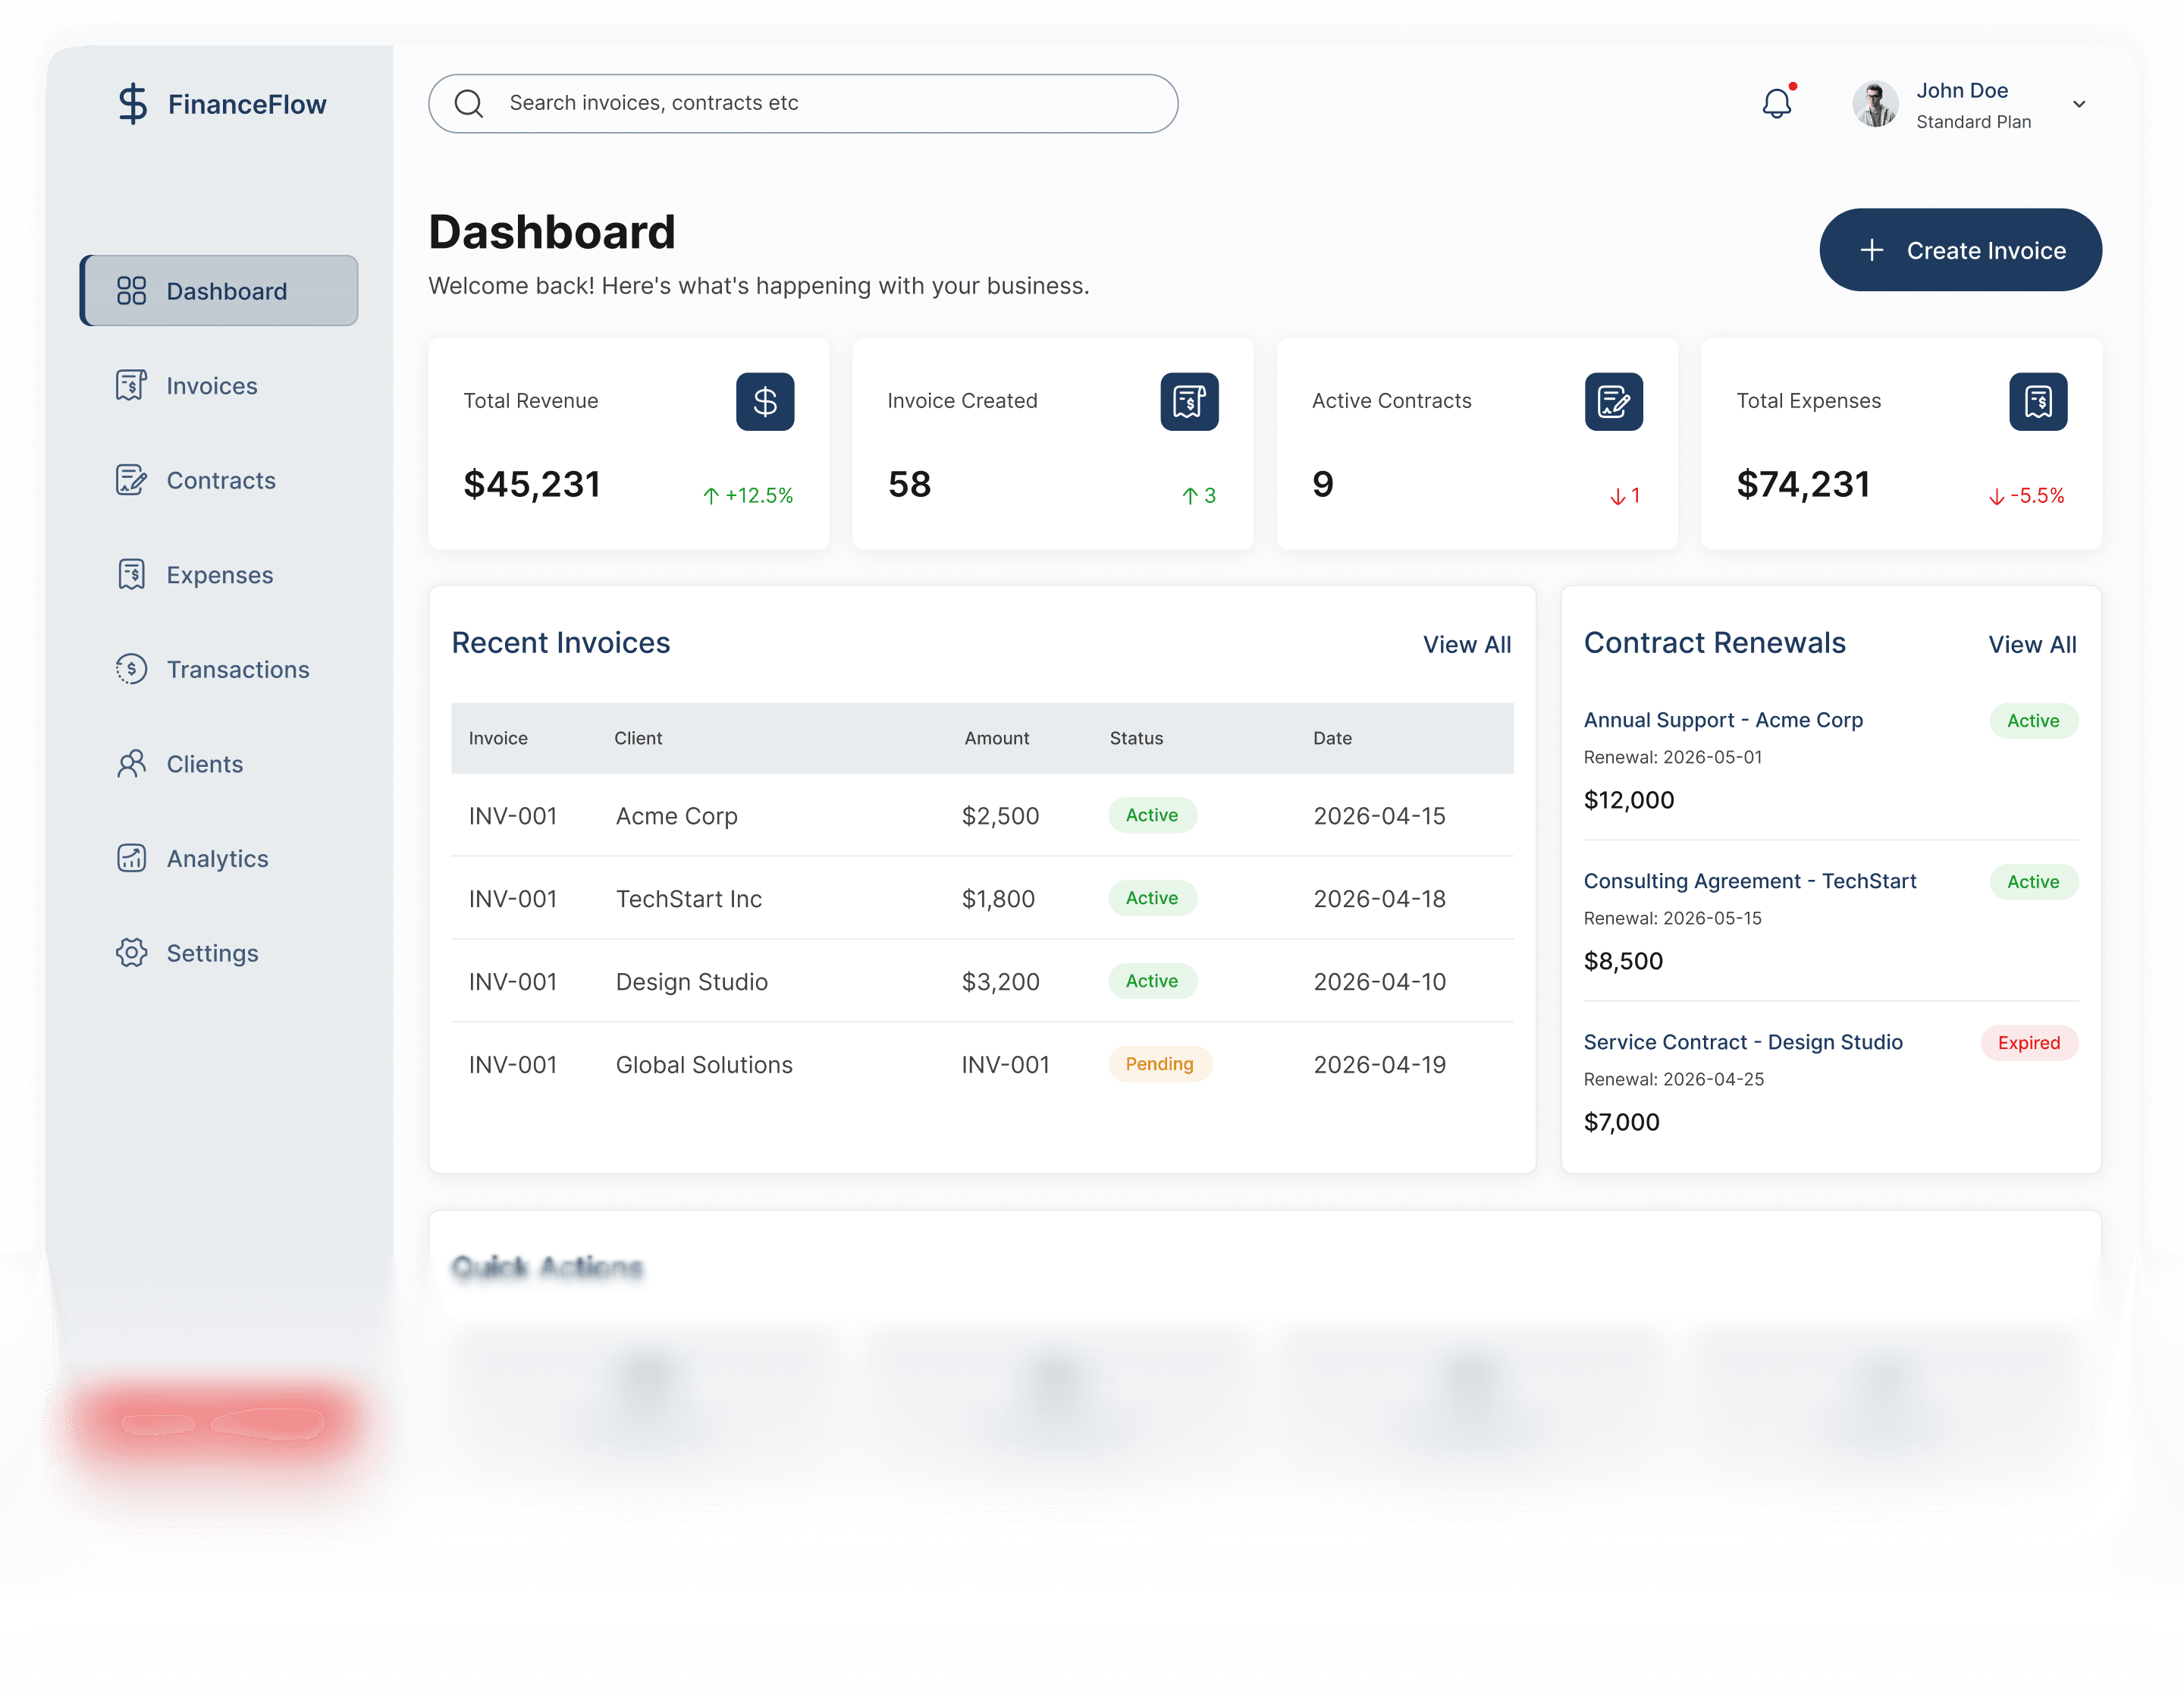2184x1696 pixels.
Task: Click the red down arrow beside -5.5%
Action: click(1997, 496)
